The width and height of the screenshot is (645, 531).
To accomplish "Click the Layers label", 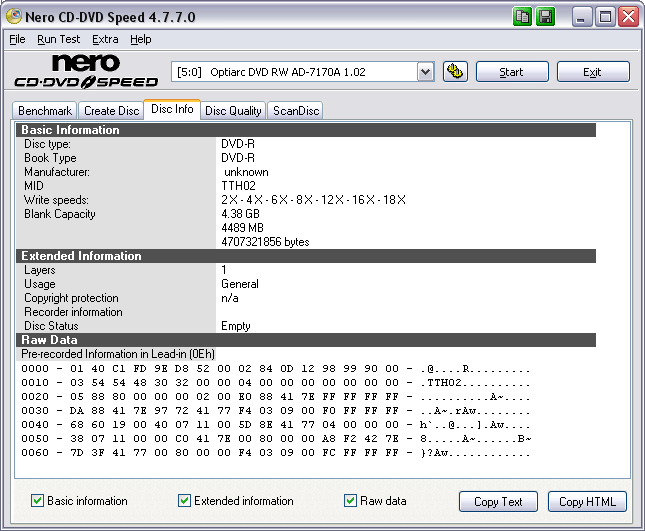I will click(x=39, y=270).
